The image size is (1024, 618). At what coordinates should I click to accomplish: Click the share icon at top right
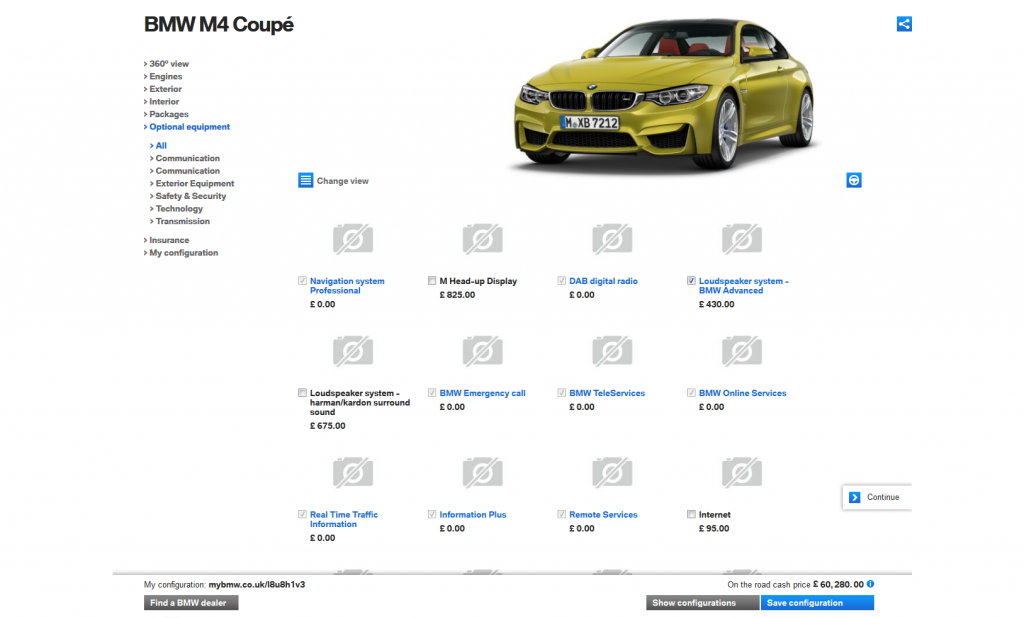click(x=904, y=24)
